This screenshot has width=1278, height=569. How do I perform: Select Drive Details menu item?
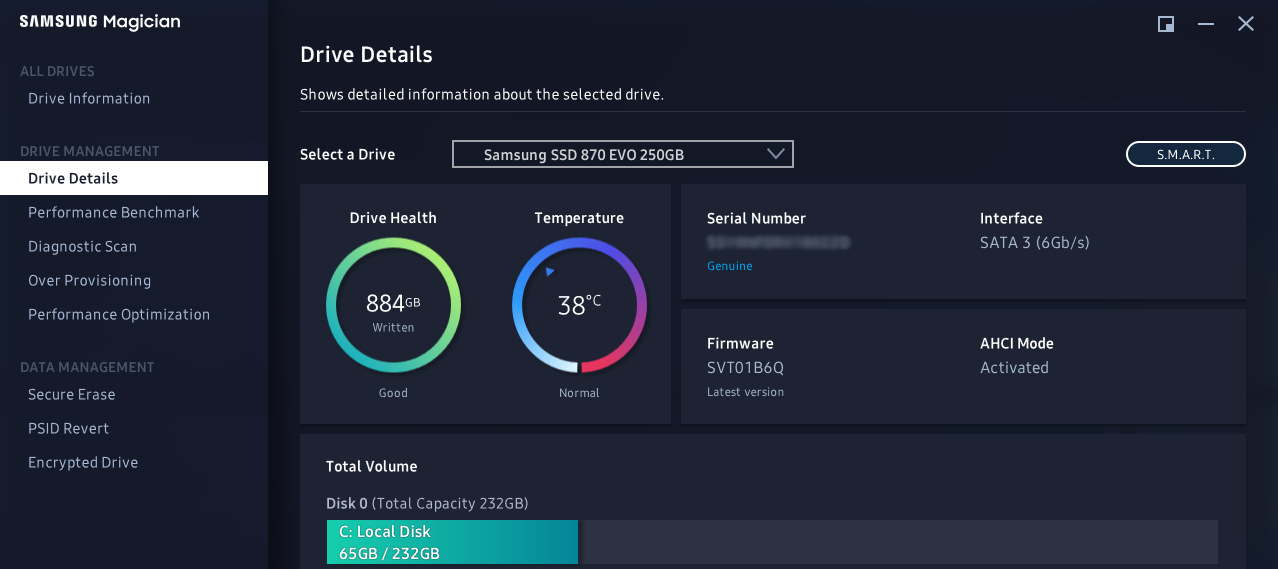[134, 178]
